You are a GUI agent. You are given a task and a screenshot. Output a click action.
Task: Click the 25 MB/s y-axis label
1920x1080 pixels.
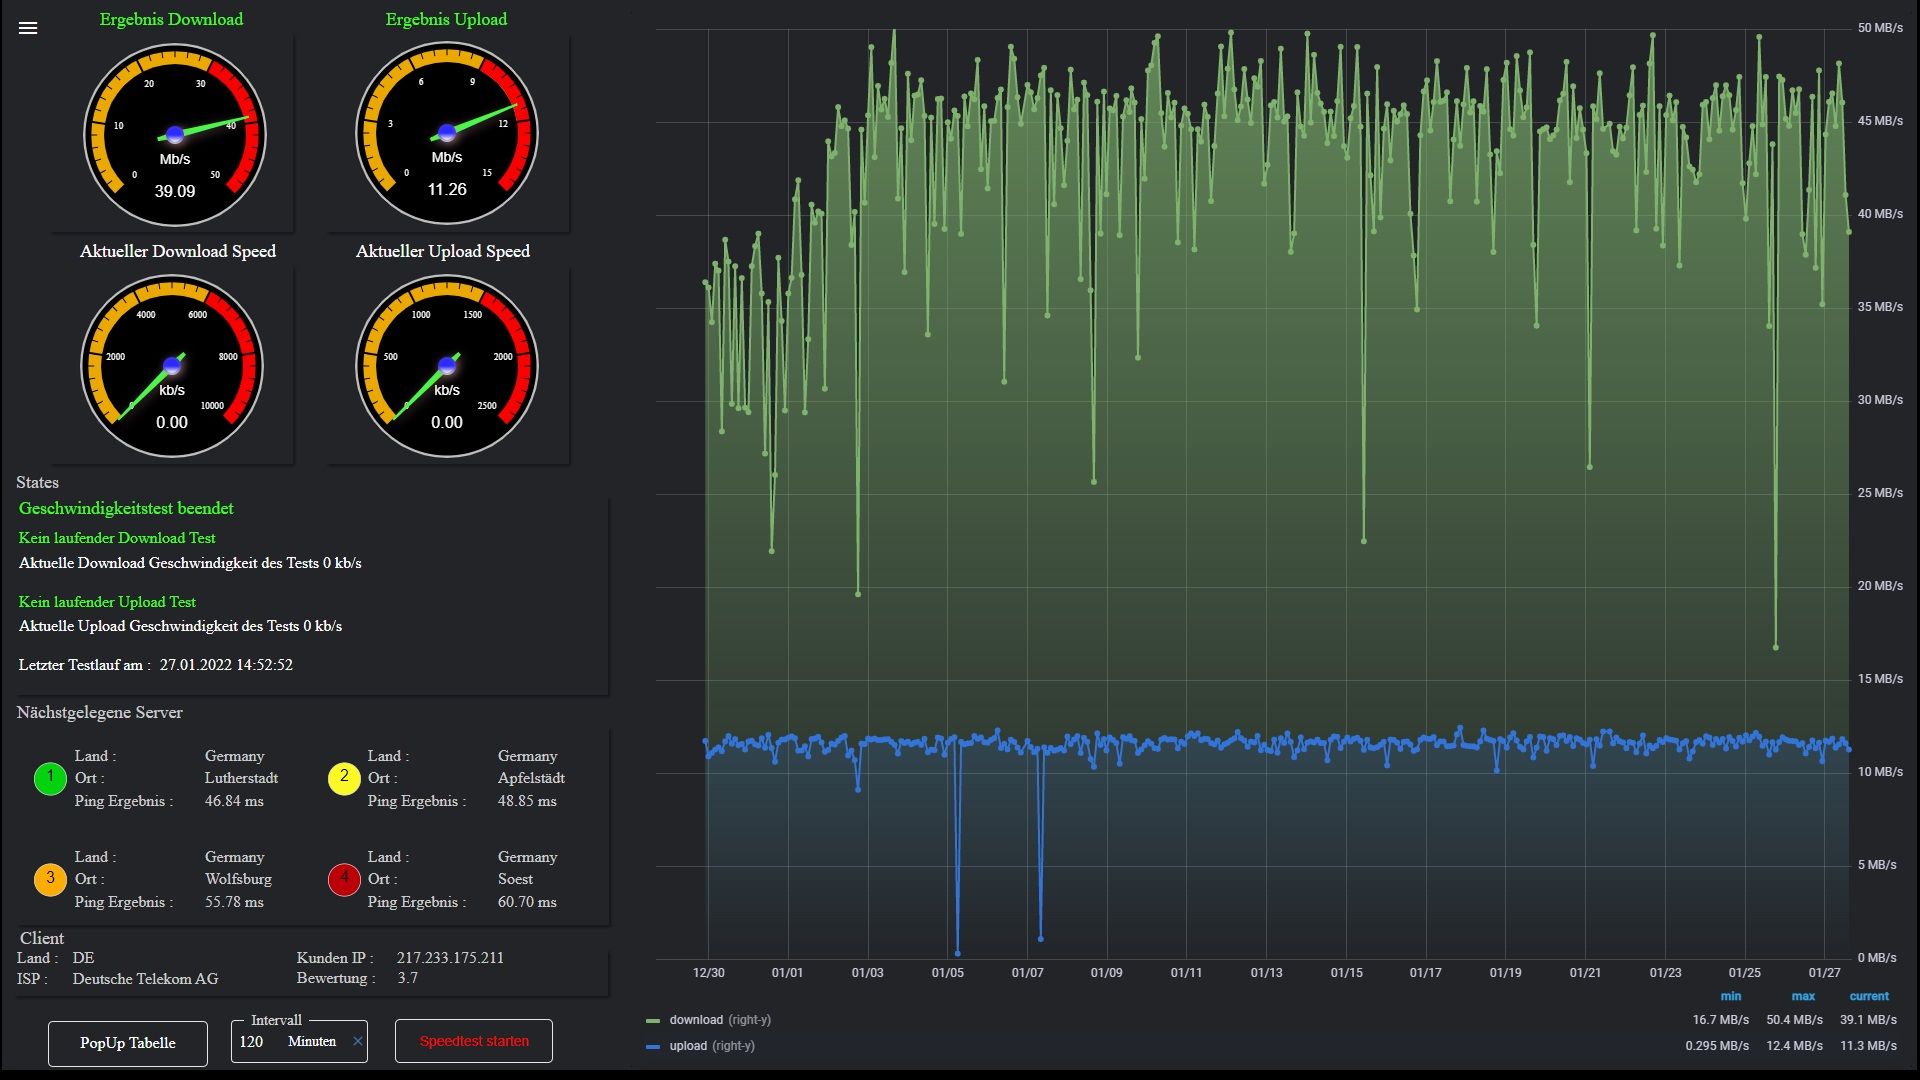(x=1880, y=493)
